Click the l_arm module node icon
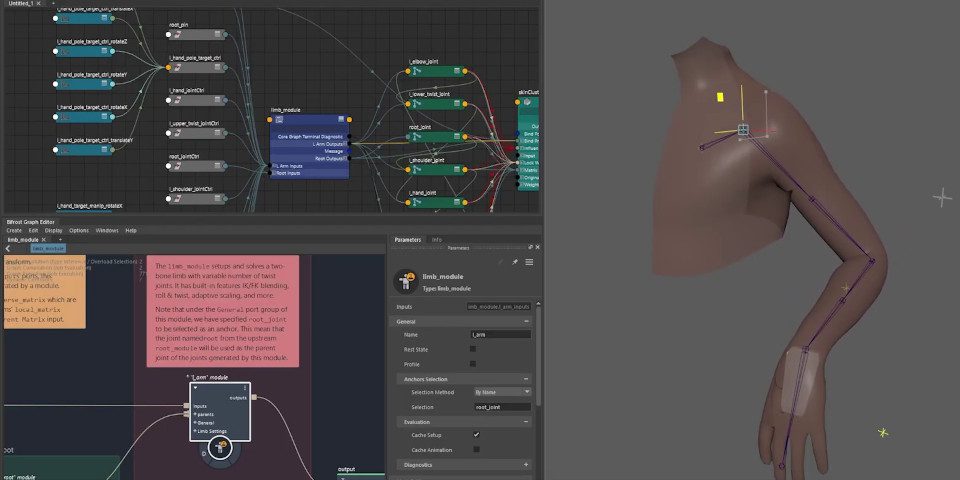Screen dimensions: 960x480 (219, 447)
